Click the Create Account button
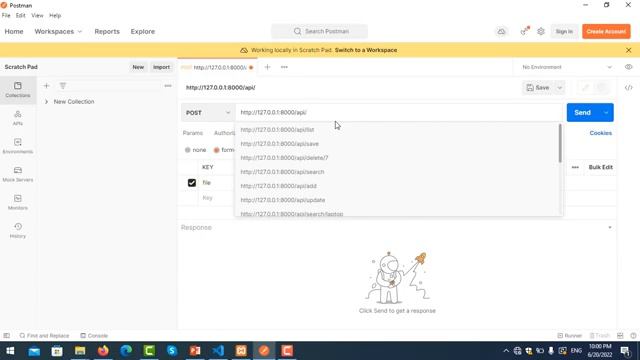Image resolution: width=640 pixels, height=360 pixels. coord(606,31)
